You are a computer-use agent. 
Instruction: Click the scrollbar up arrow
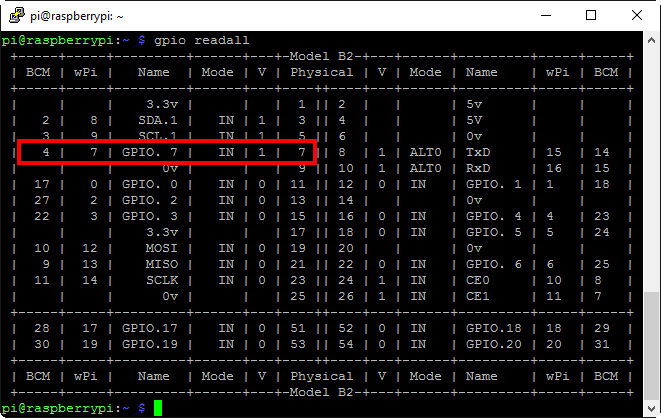[651, 40]
